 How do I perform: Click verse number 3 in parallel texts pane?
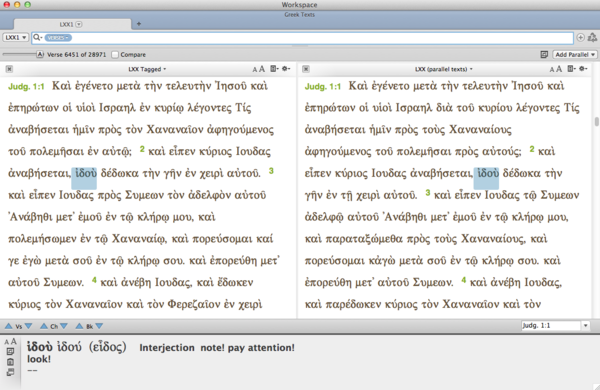tap(428, 193)
